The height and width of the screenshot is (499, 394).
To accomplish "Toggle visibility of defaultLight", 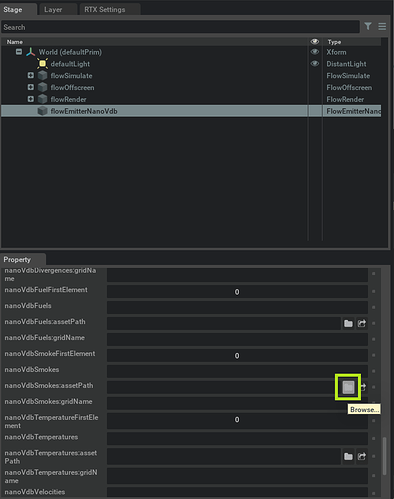I will [315, 64].
